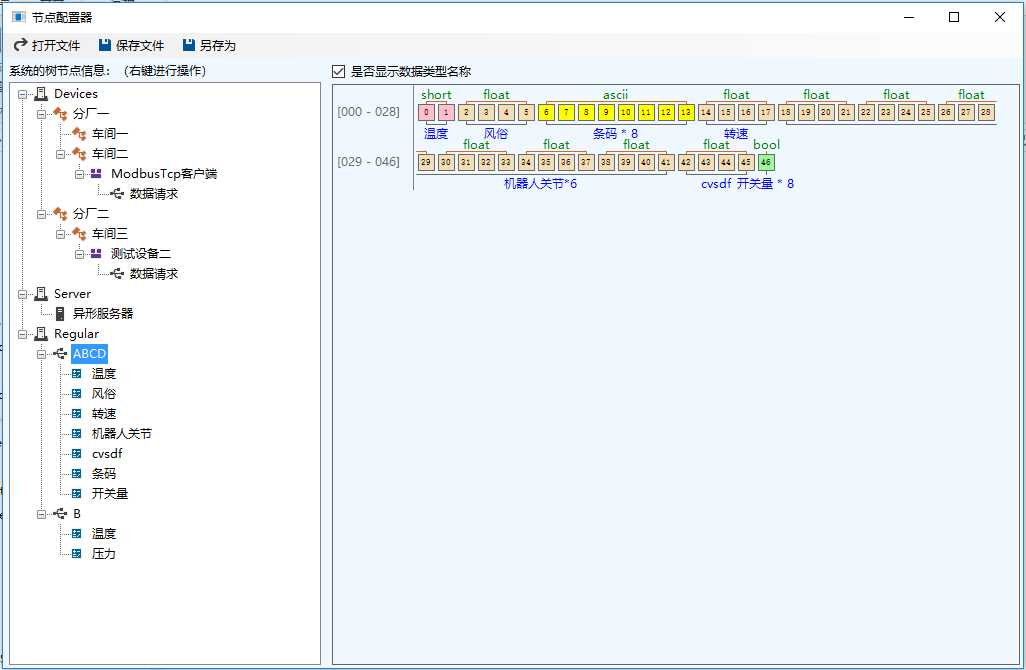Click the B node usb-style icon
This screenshot has width=1026, height=670.
[60, 514]
